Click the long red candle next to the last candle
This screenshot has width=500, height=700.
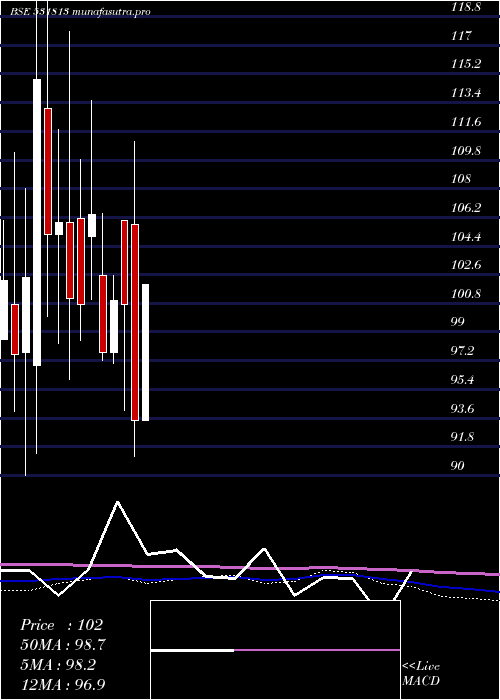135,322
